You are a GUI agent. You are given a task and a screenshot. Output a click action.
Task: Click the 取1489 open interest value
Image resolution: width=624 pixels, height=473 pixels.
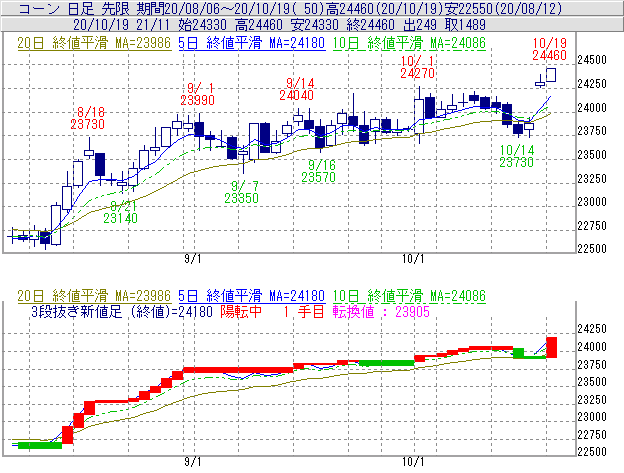[x=465, y=25]
